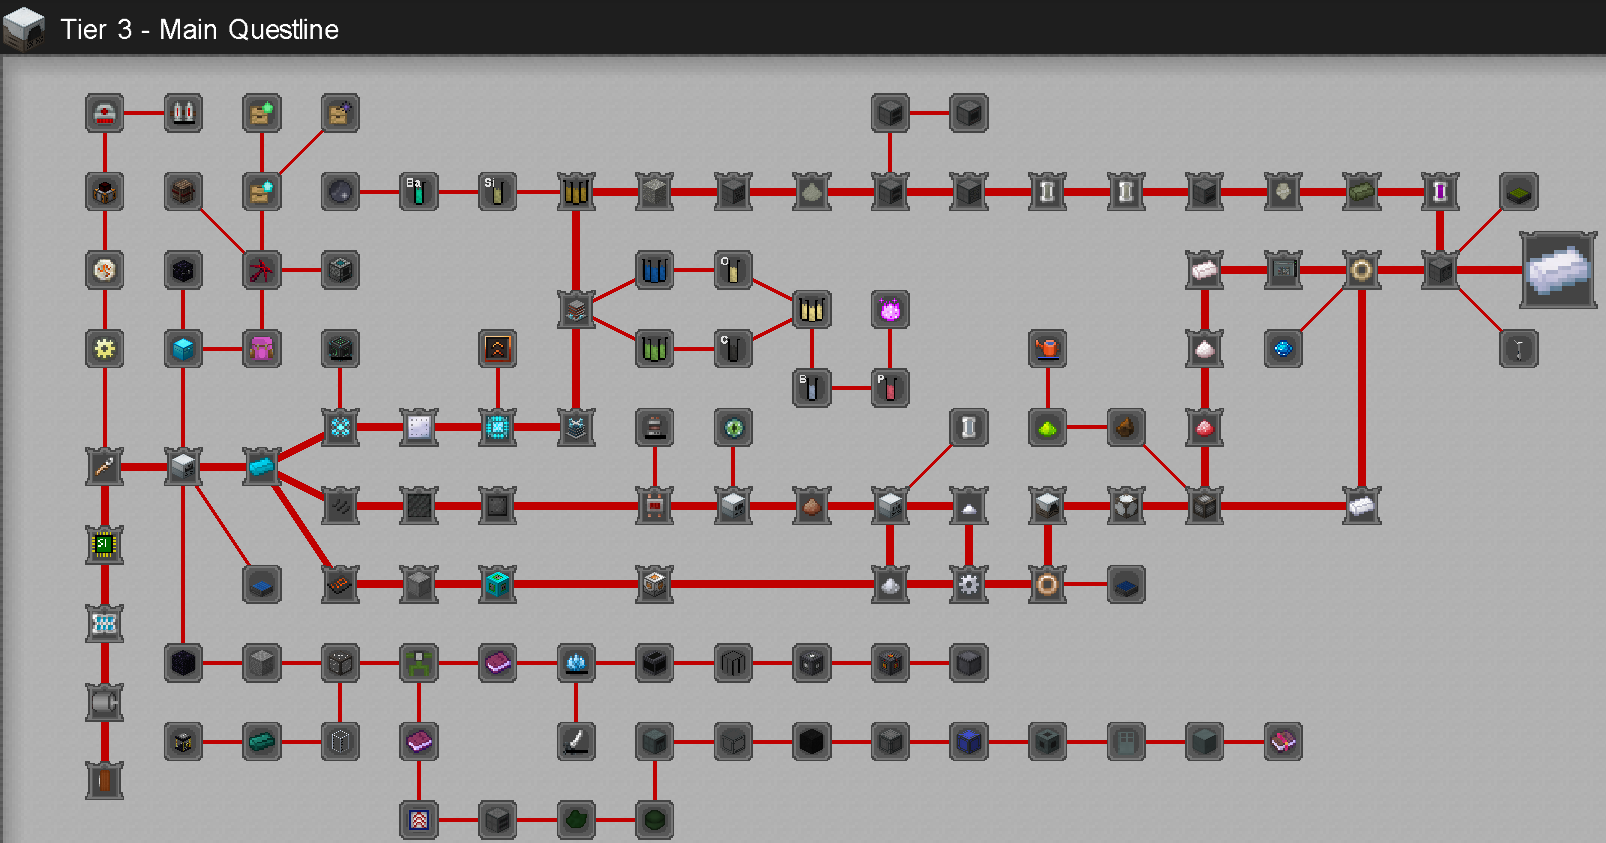
Task: Open the magenta flame quest
Action: tap(890, 310)
